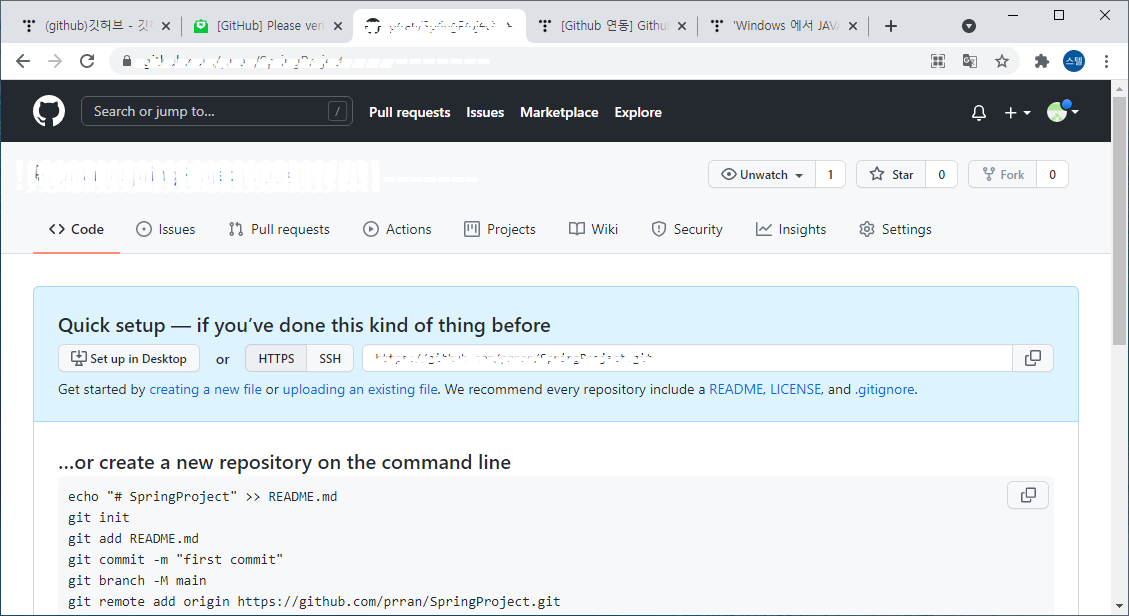
Task: Select the Code repository tab
Action: [76, 229]
